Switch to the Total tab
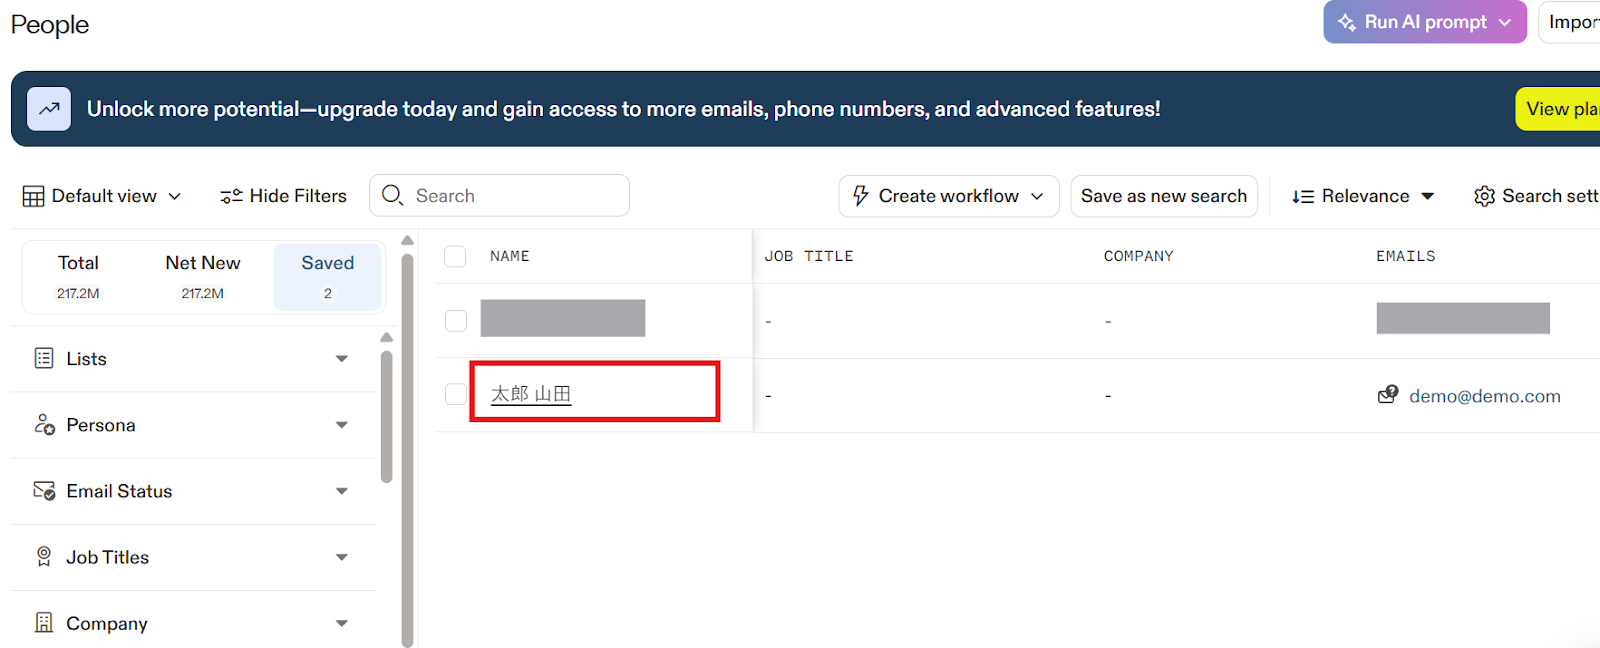 [x=78, y=277]
